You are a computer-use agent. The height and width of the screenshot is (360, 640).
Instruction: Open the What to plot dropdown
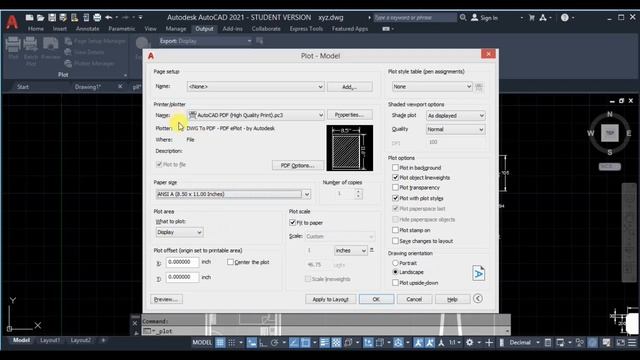click(x=179, y=232)
